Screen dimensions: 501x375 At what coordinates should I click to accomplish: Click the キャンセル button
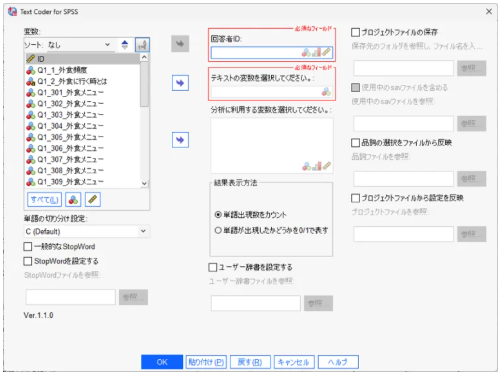point(294,362)
